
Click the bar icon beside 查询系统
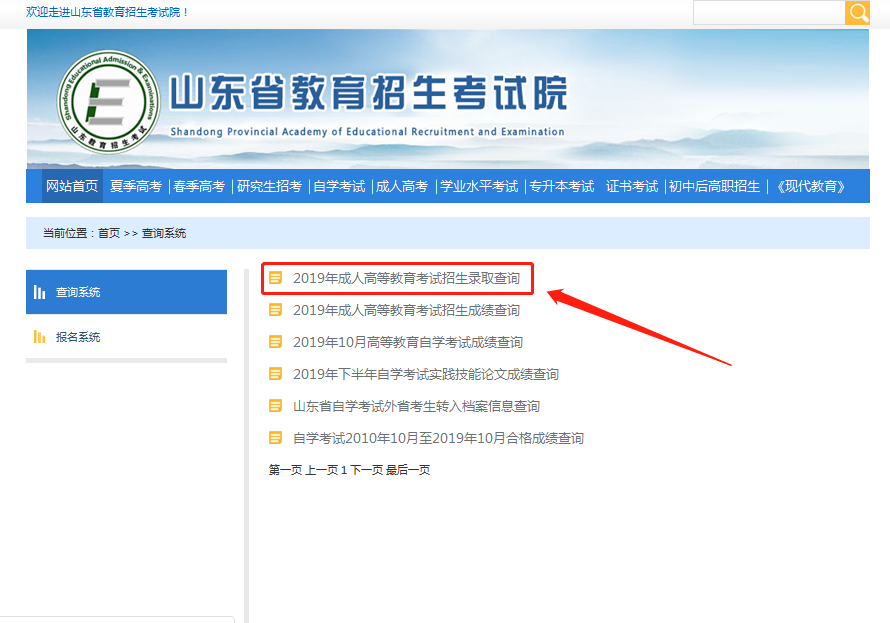point(40,292)
